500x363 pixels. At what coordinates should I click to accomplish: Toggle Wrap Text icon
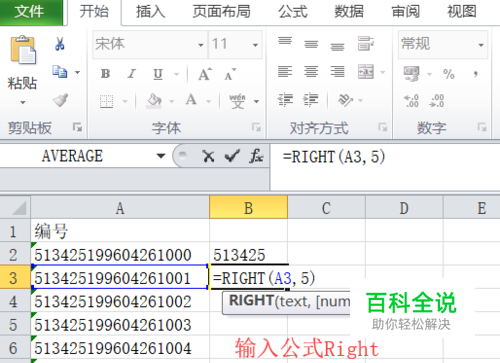tap(366, 44)
